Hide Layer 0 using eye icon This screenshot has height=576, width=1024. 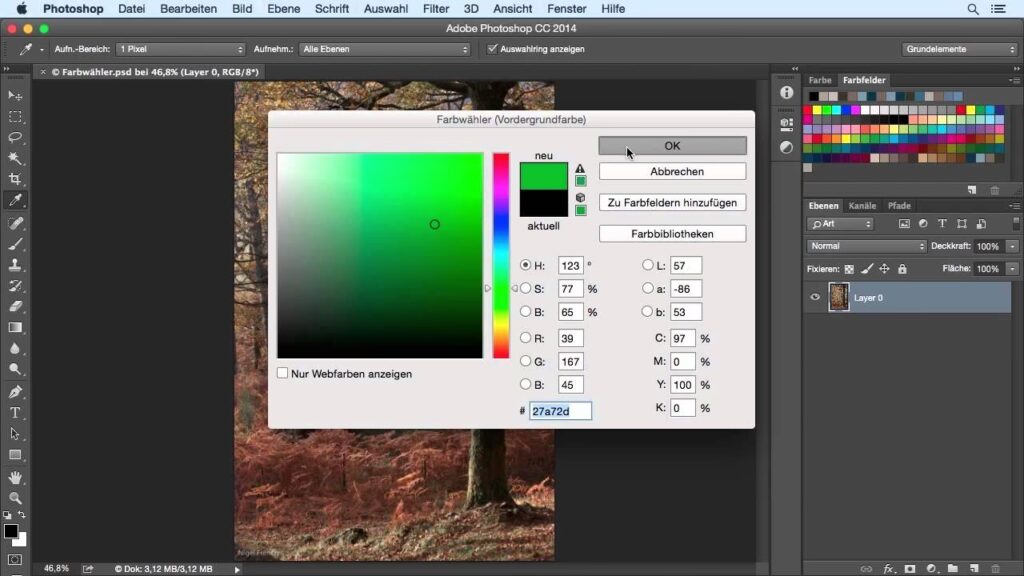815,297
